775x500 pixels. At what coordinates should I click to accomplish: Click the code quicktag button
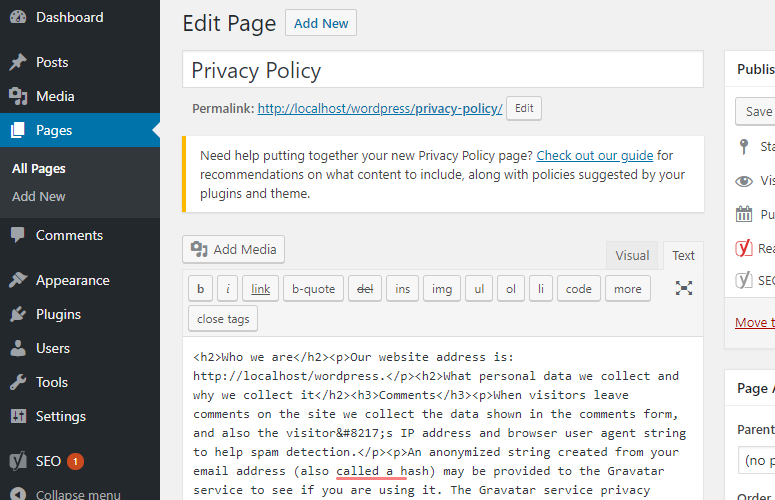point(578,289)
